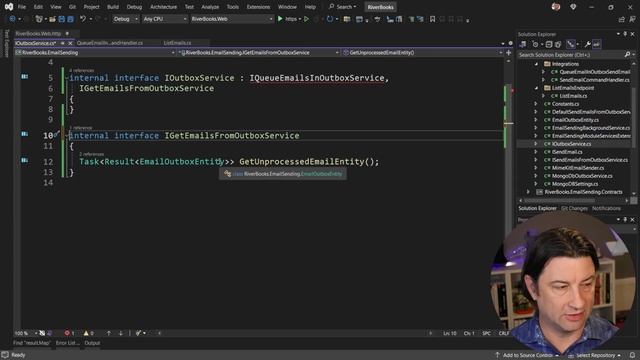This screenshot has width=640, height=360.
Task: Click the split editor plus icon
Action: point(509,52)
